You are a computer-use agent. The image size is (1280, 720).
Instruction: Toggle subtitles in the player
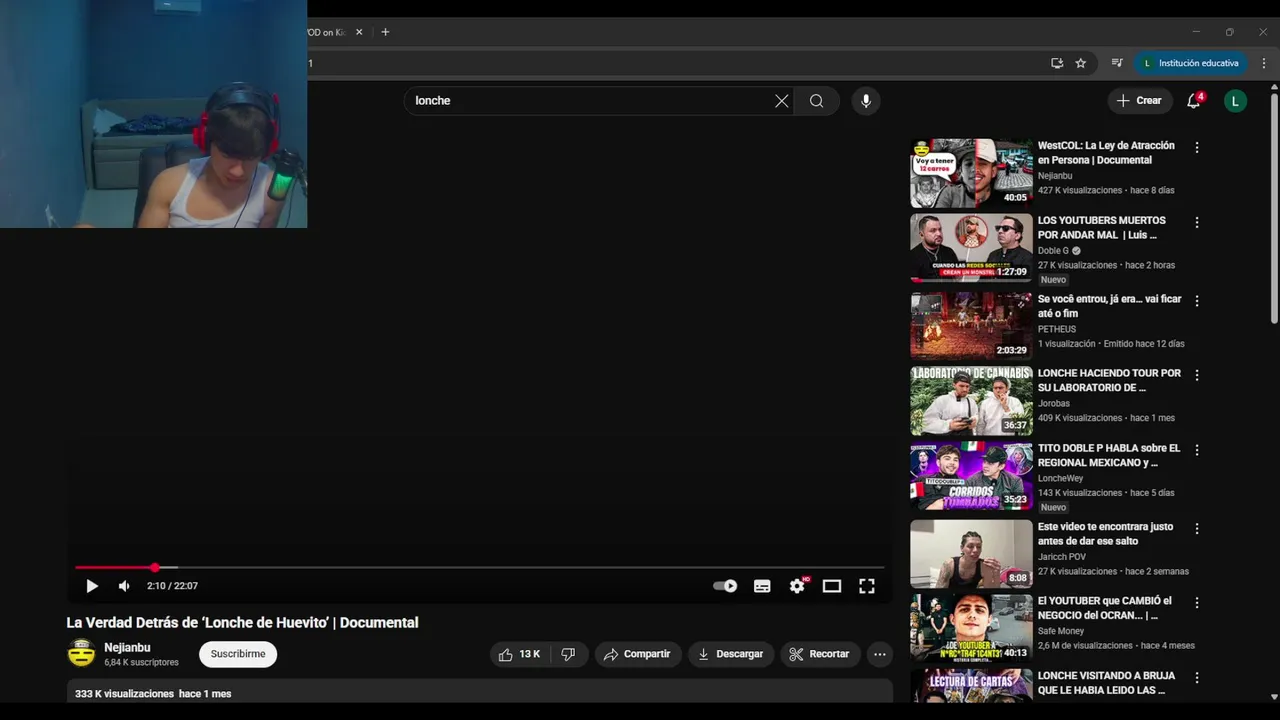pyautogui.click(x=762, y=586)
